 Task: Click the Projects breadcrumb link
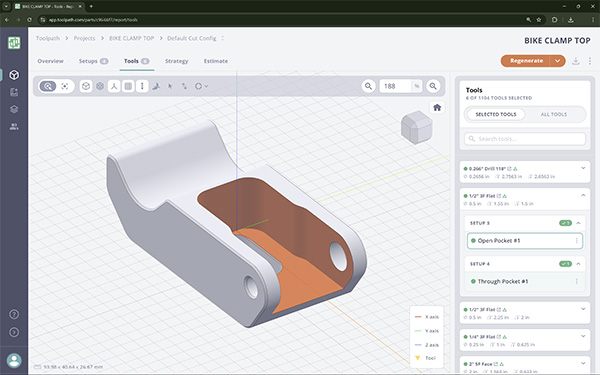(84, 38)
